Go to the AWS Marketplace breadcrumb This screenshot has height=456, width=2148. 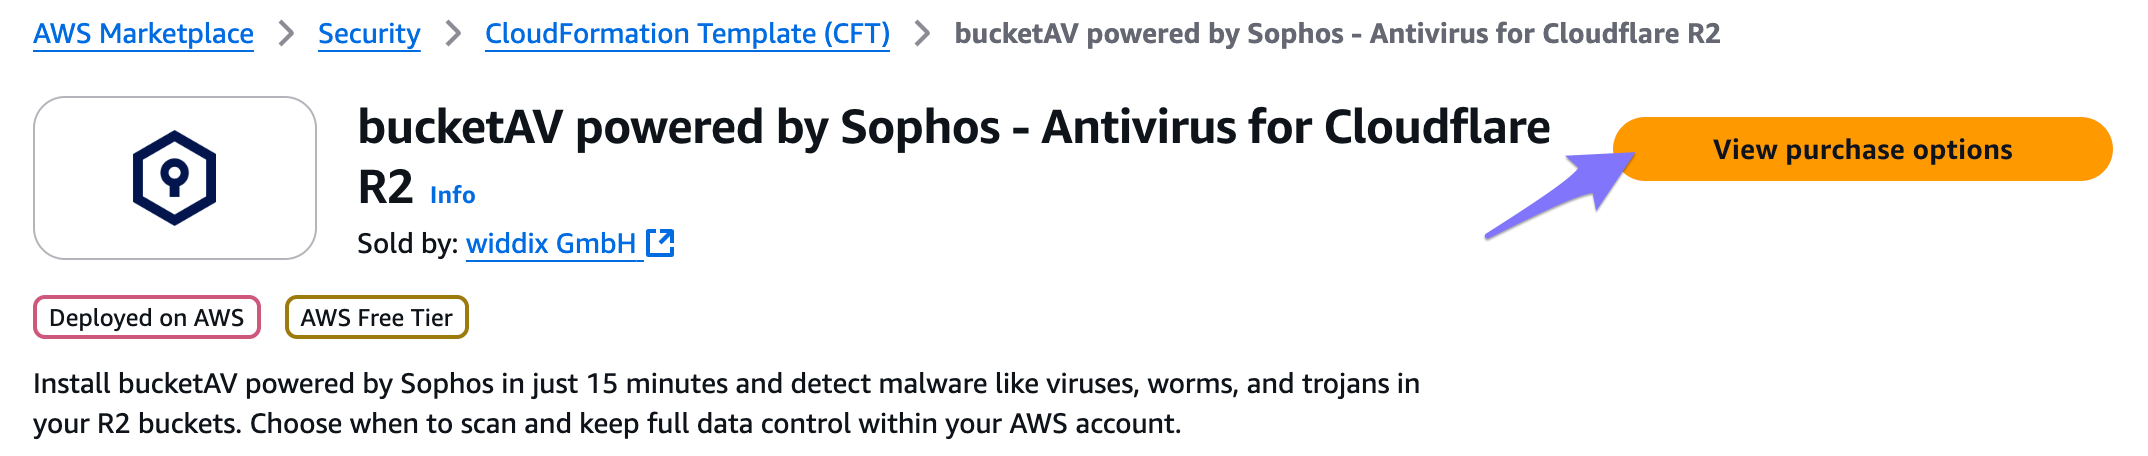point(143,34)
